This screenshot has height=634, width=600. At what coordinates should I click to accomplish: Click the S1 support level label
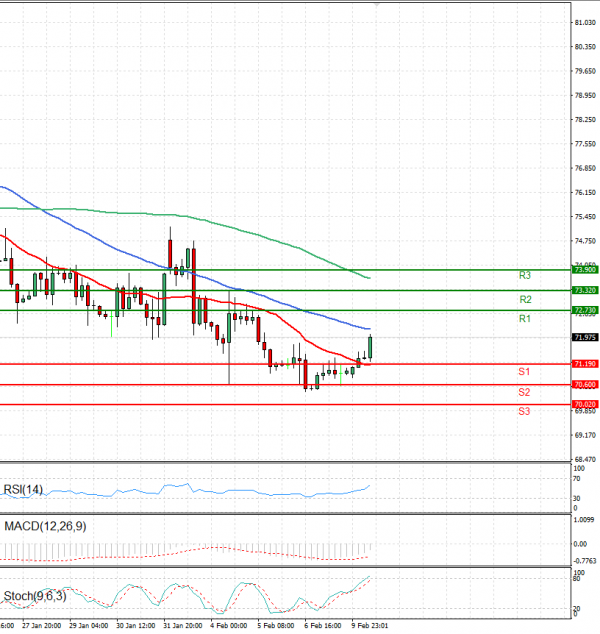click(524, 372)
